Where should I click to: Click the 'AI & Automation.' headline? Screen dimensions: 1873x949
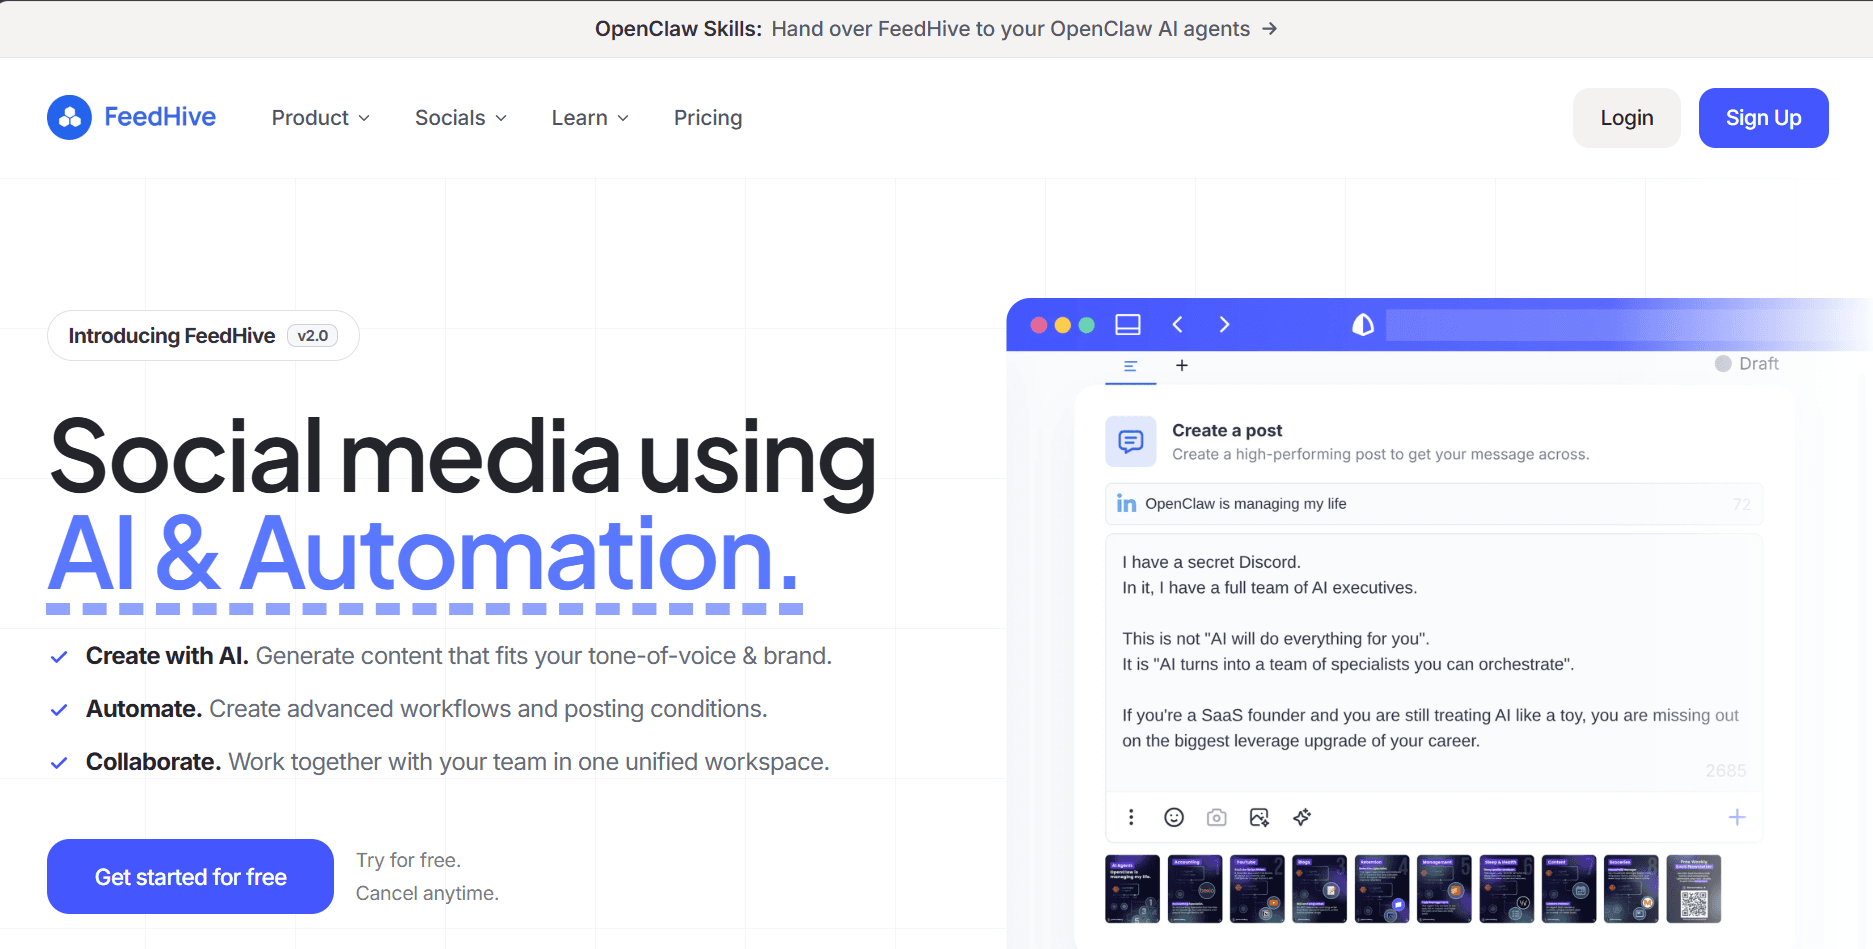tap(425, 555)
